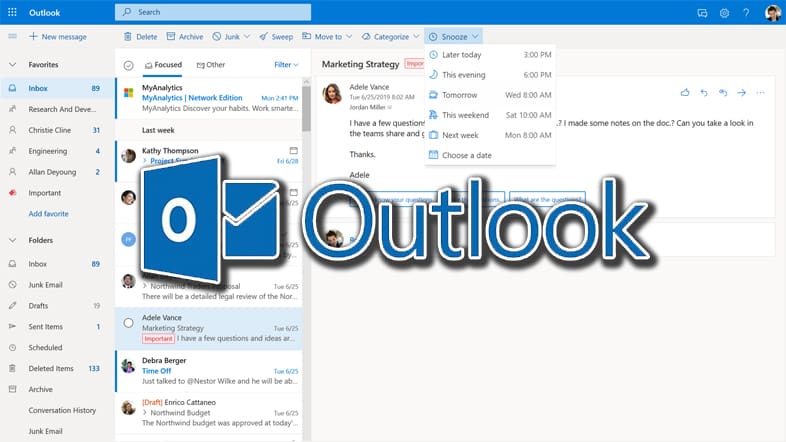Click the Outlook title in header
This screenshot has height=442, width=786.
(x=45, y=13)
